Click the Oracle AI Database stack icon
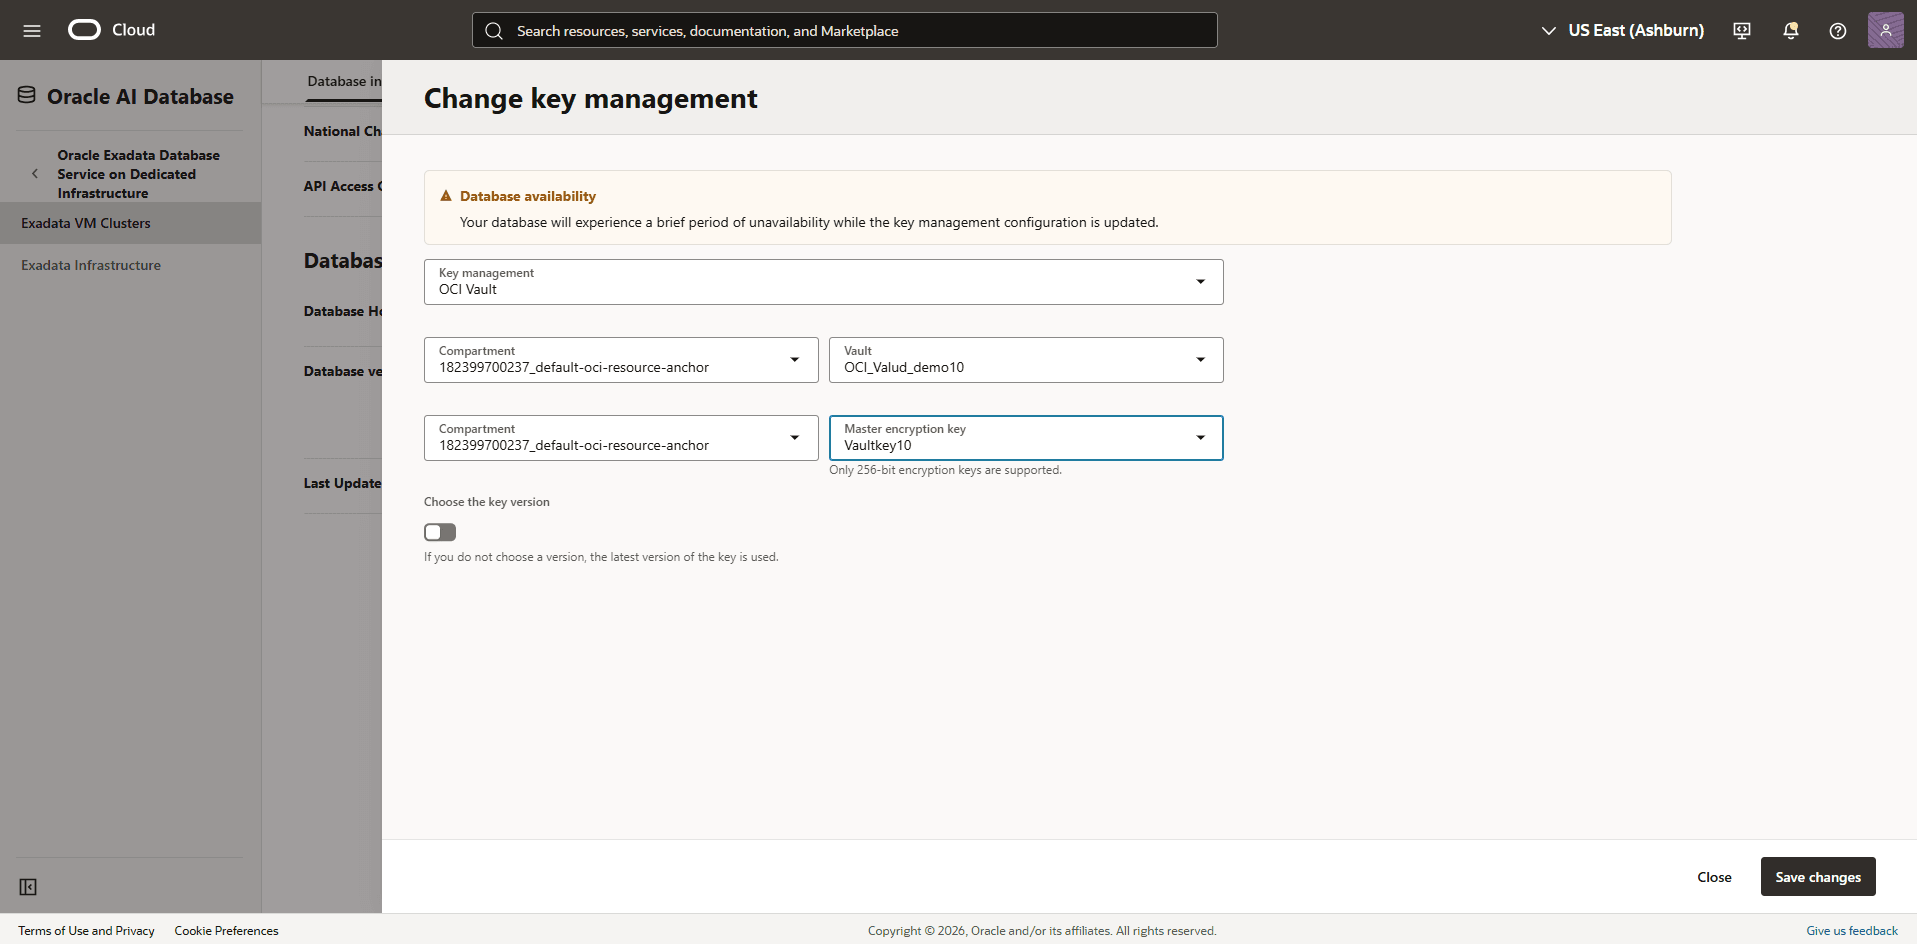Screen dimensions: 1917x944 point(27,95)
